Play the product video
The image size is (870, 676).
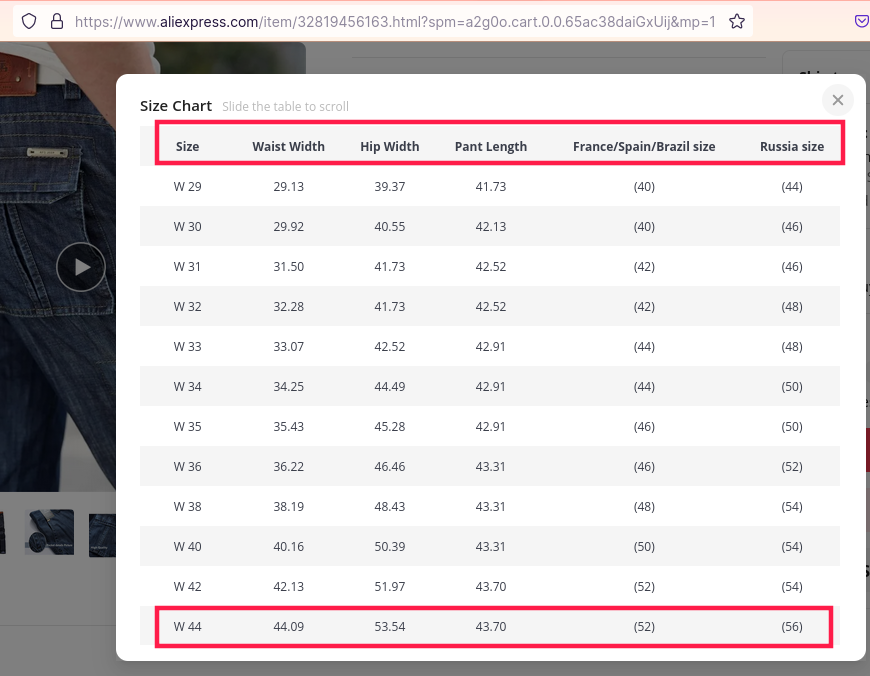(81, 267)
